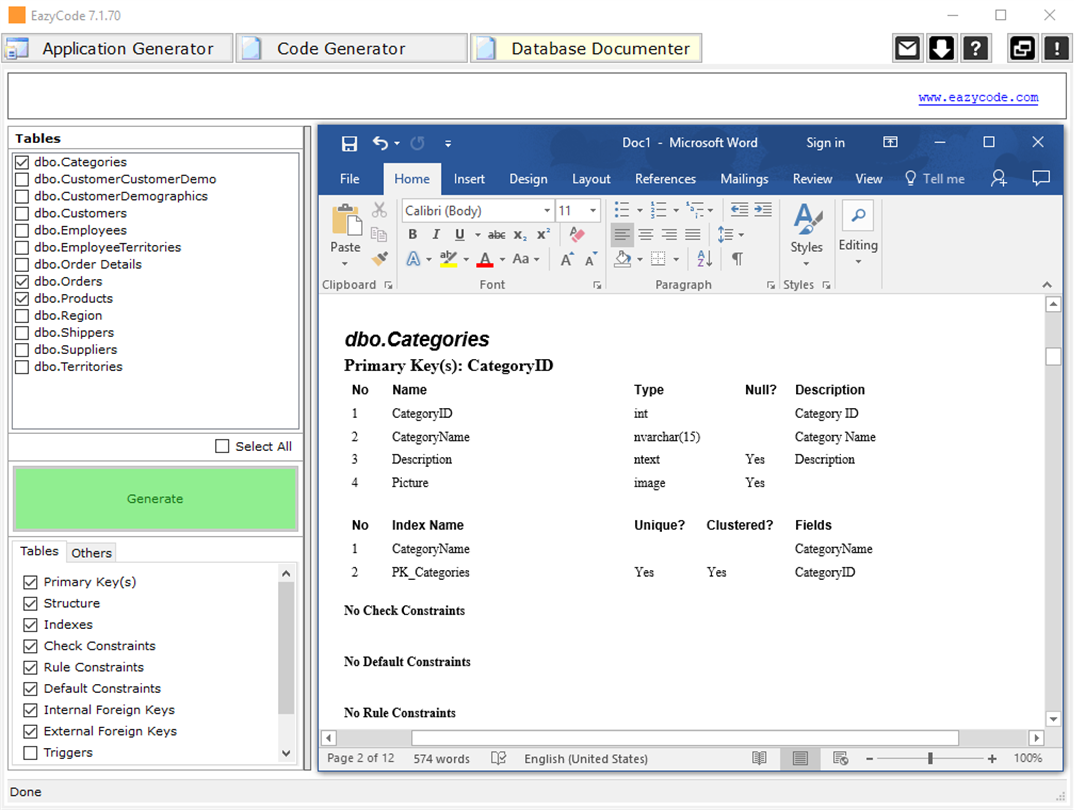Check the dbo.Customers table checkbox

pyautogui.click(x=22, y=213)
